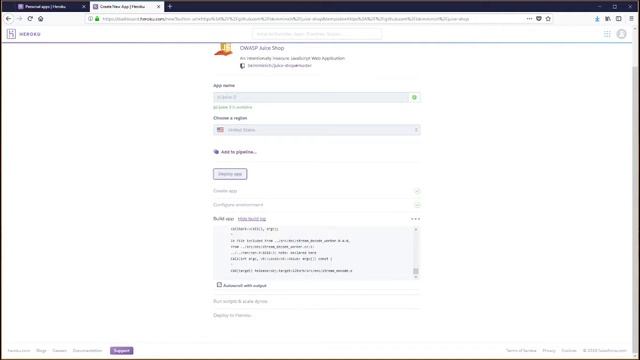Open the juice-shop GitHub repository link
The image size is (640, 360).
pos(280,66)
